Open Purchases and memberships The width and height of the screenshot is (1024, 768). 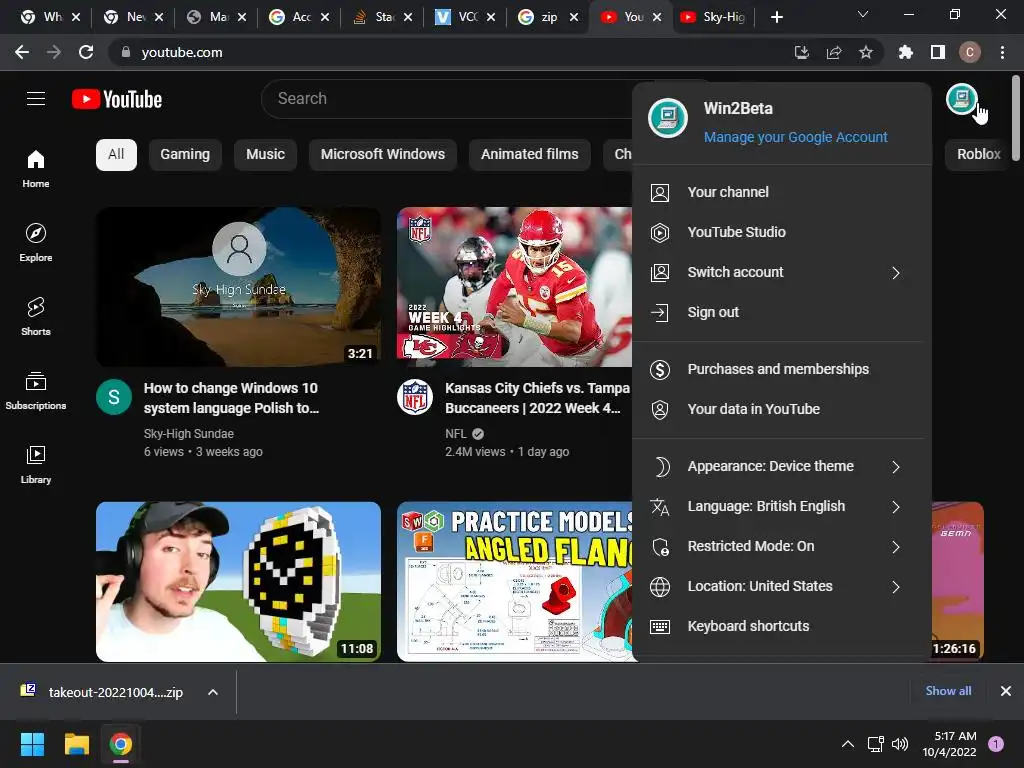782,369
